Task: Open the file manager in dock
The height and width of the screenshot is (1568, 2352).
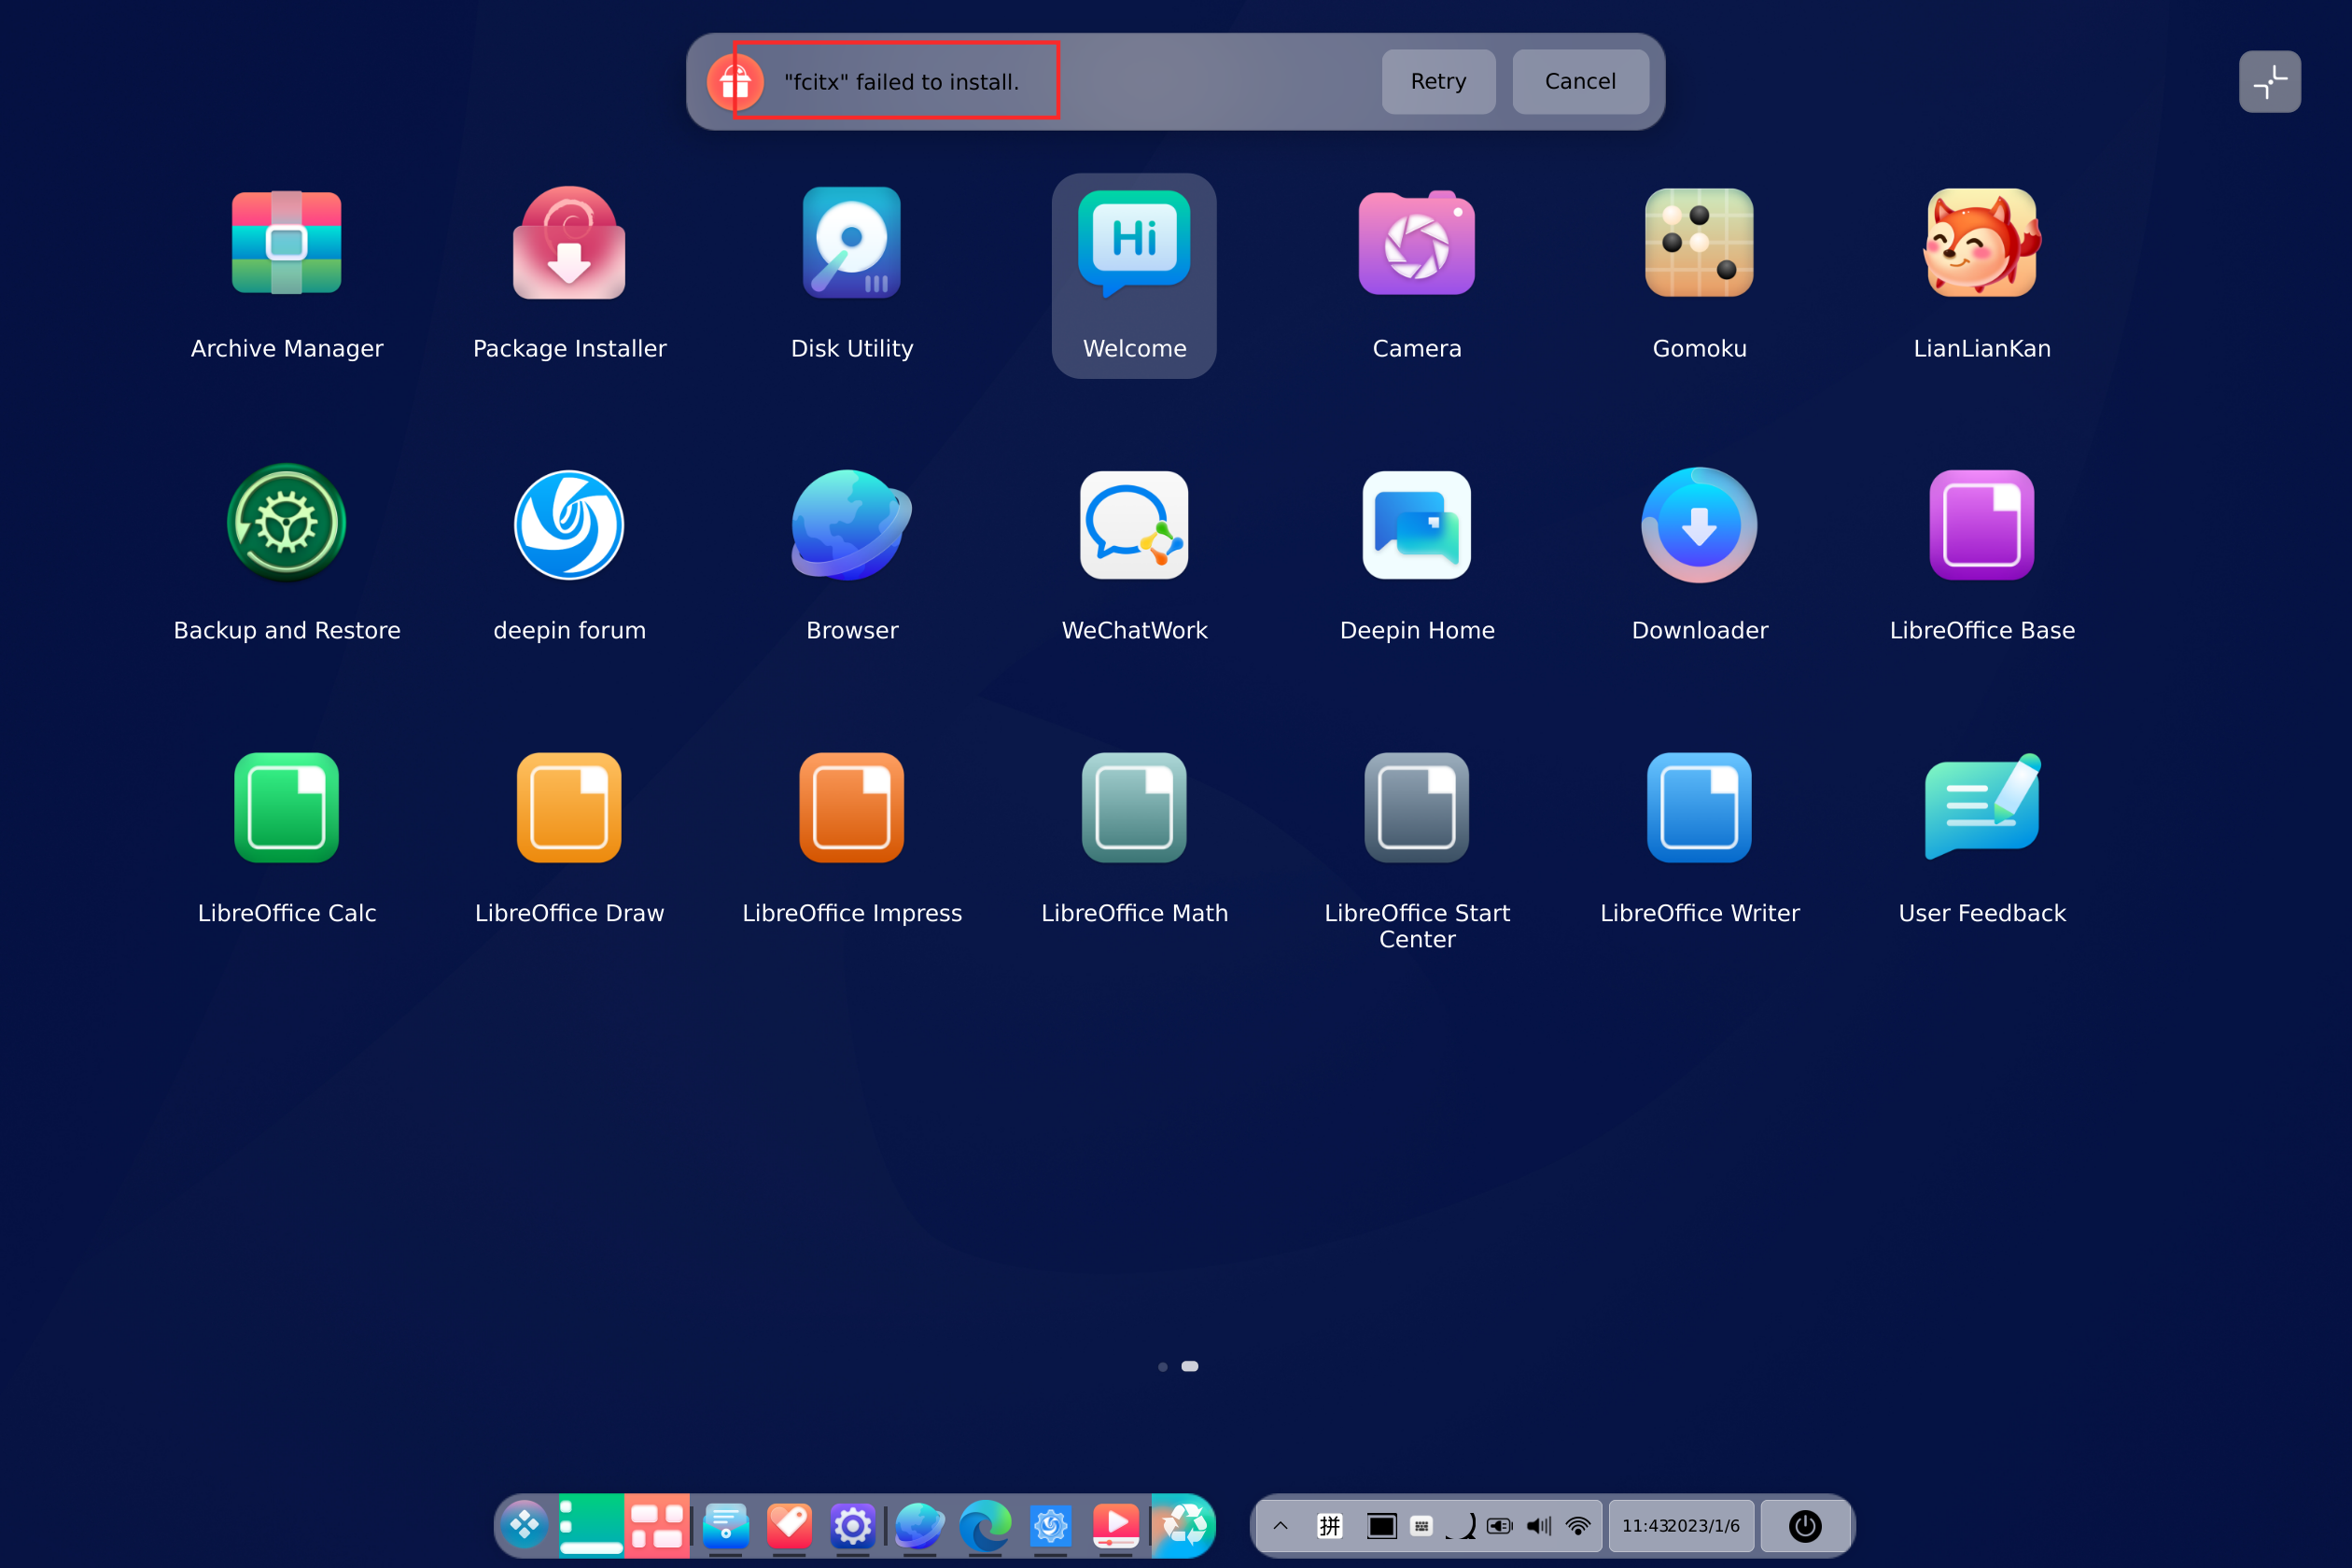Action: click(x=726, y=1525)
